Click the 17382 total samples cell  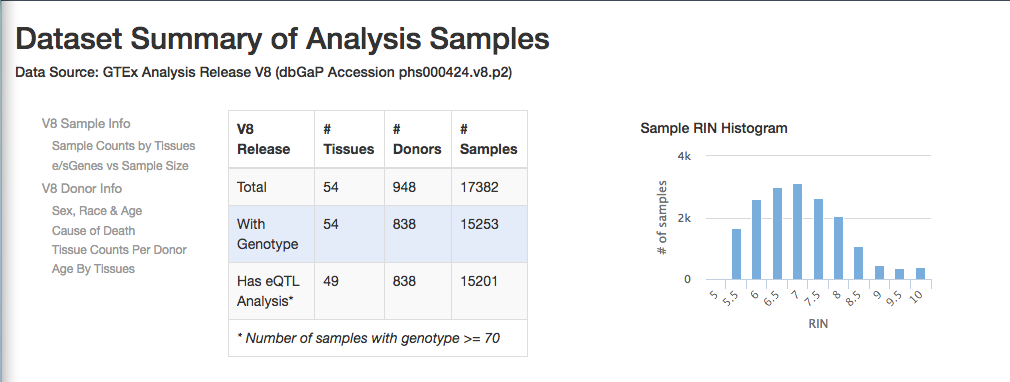click(489, 187)
